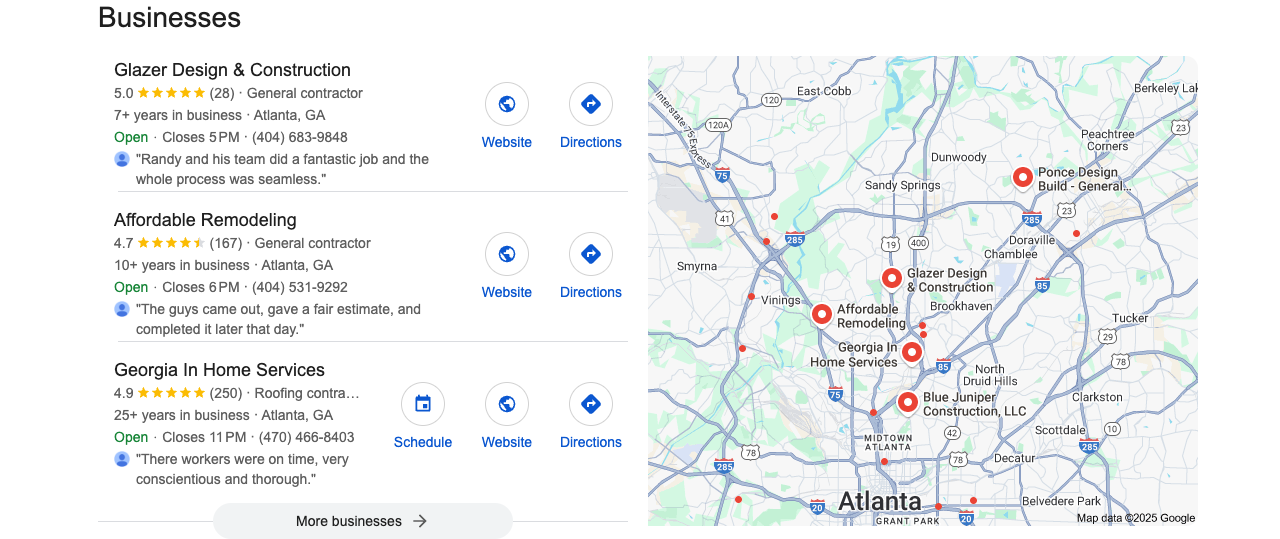Select Blue Juniper Construction map pin

click(907, 402)
